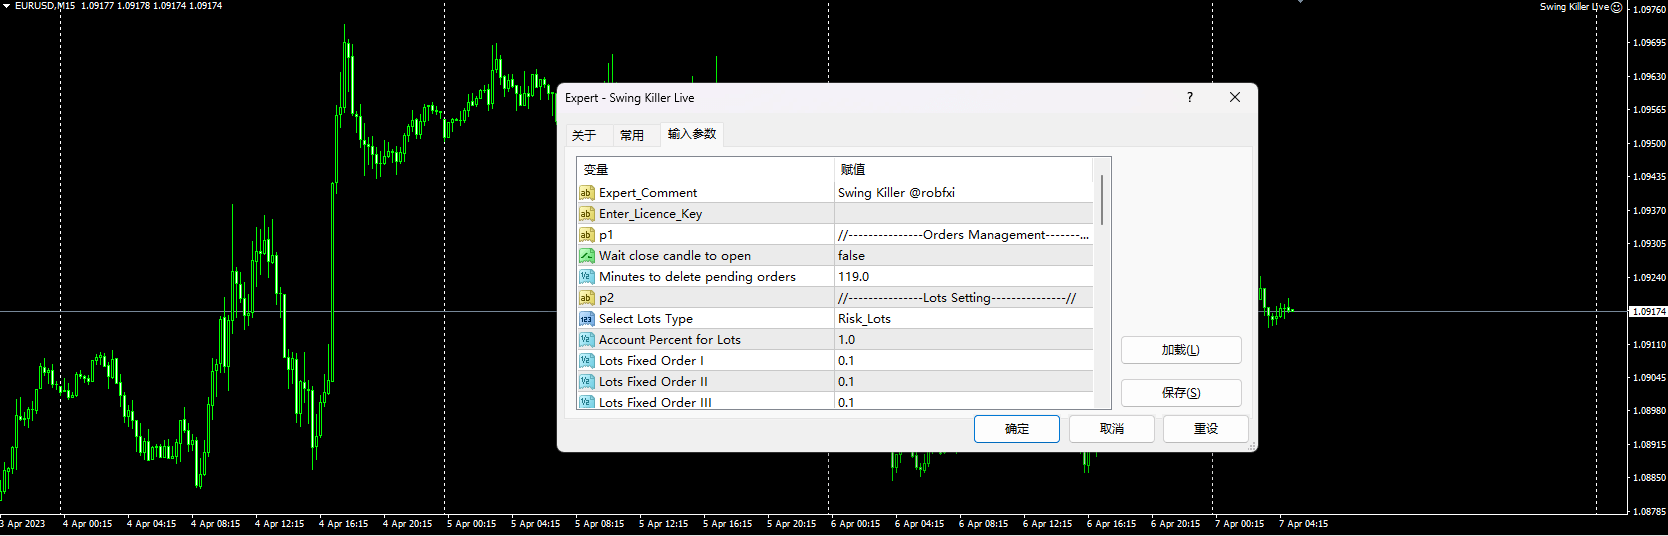Click the boolean icon beside Wait close candle
Viewport: 1668px width, 536px height.
586,256
